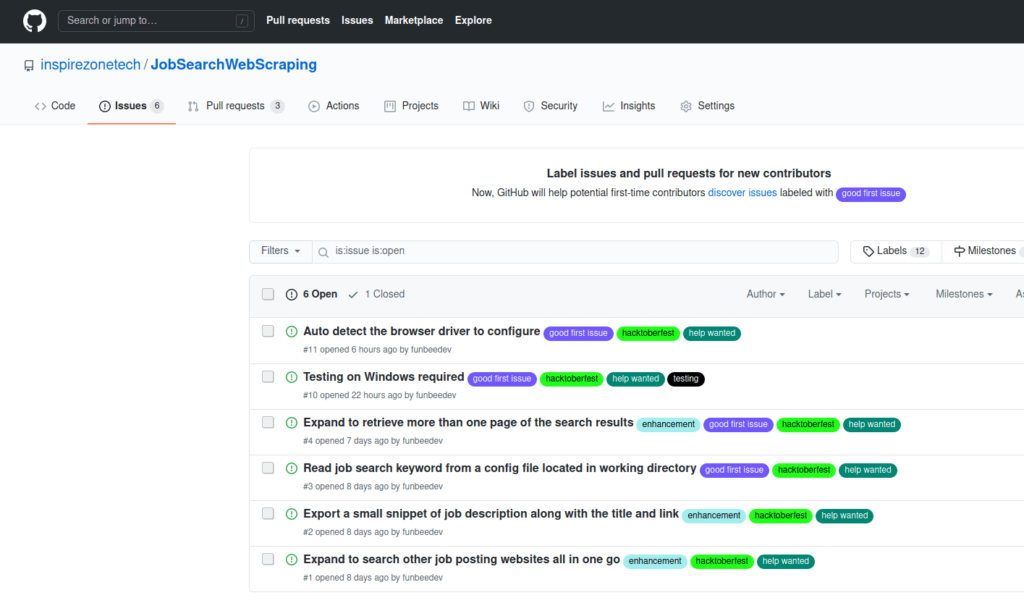Tick checkbox for Export a small snippet issue
Screen dimensions: 1024x611
pos(268,514)
